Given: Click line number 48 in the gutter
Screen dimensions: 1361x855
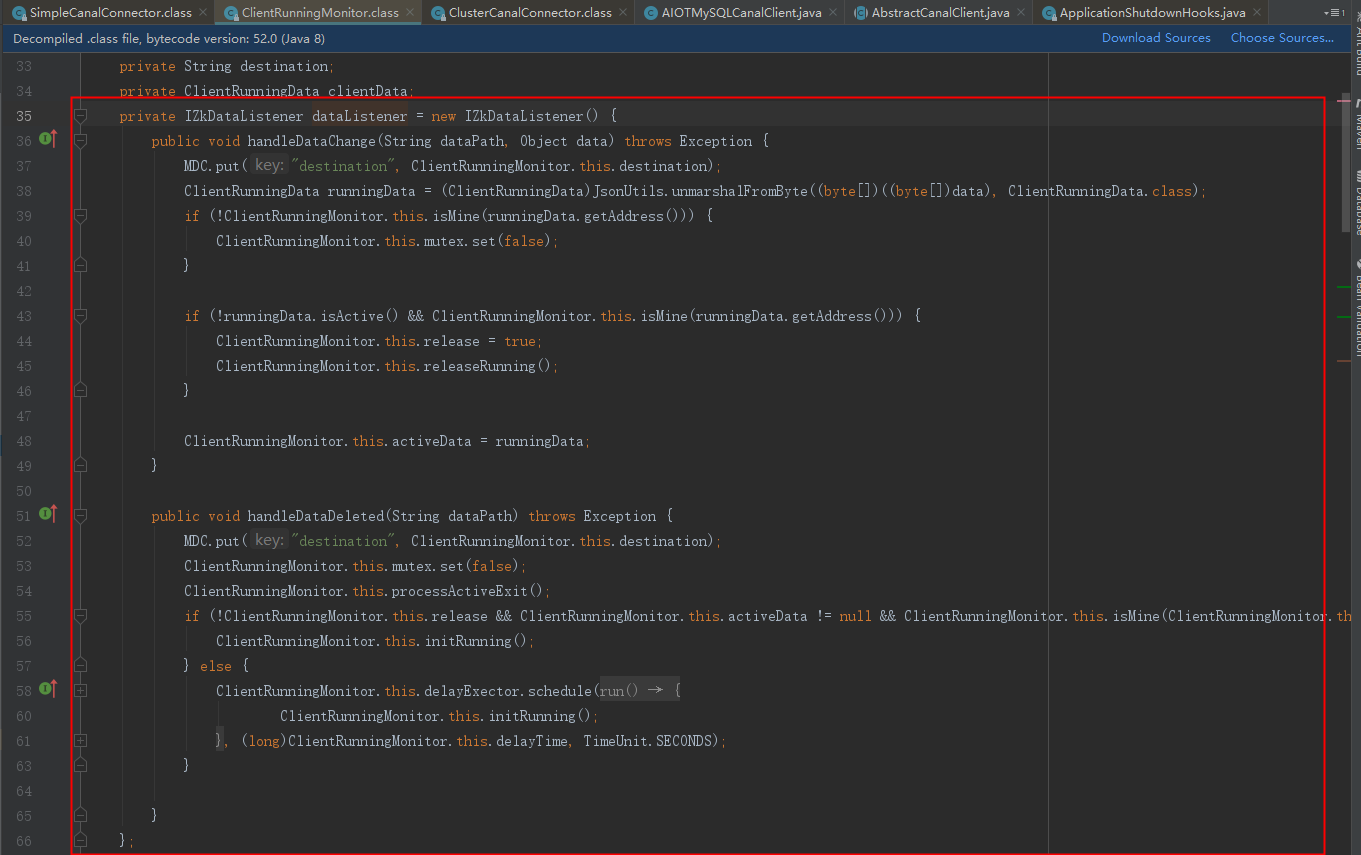Looking at the screenshot, I should coord(24,441).
